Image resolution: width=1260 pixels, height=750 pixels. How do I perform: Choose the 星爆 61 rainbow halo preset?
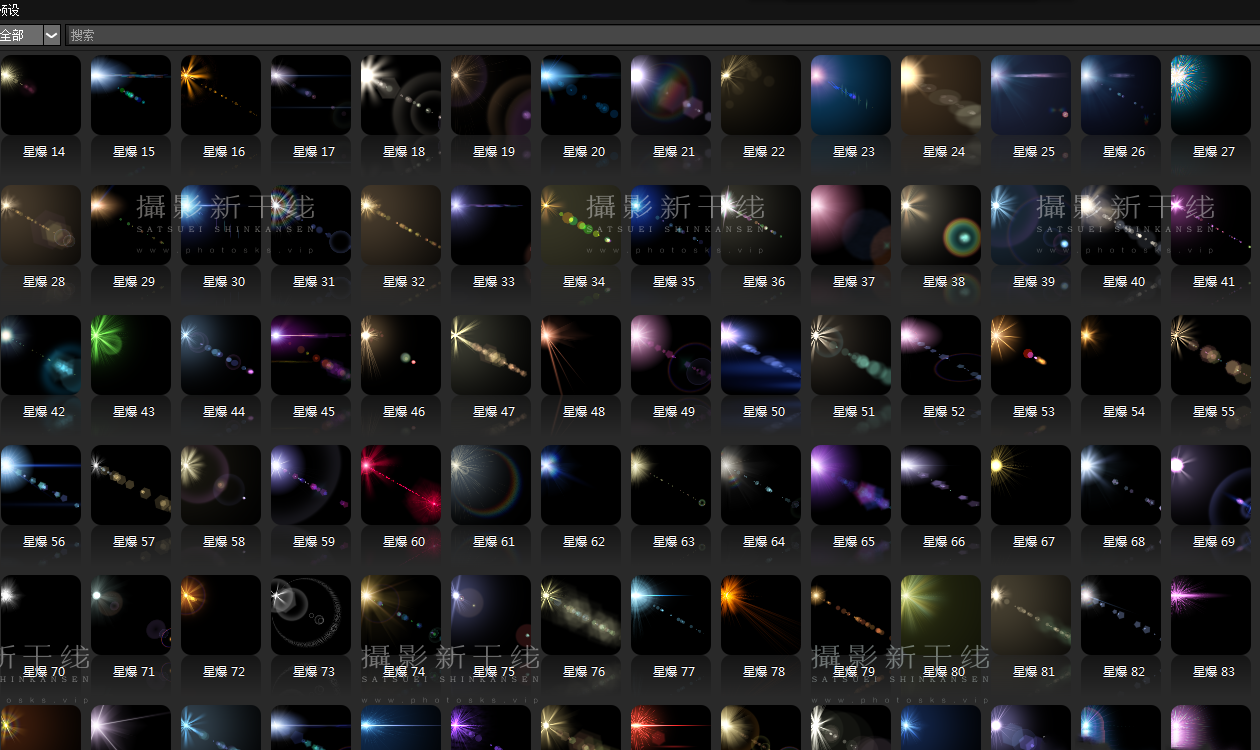(491, 485)
